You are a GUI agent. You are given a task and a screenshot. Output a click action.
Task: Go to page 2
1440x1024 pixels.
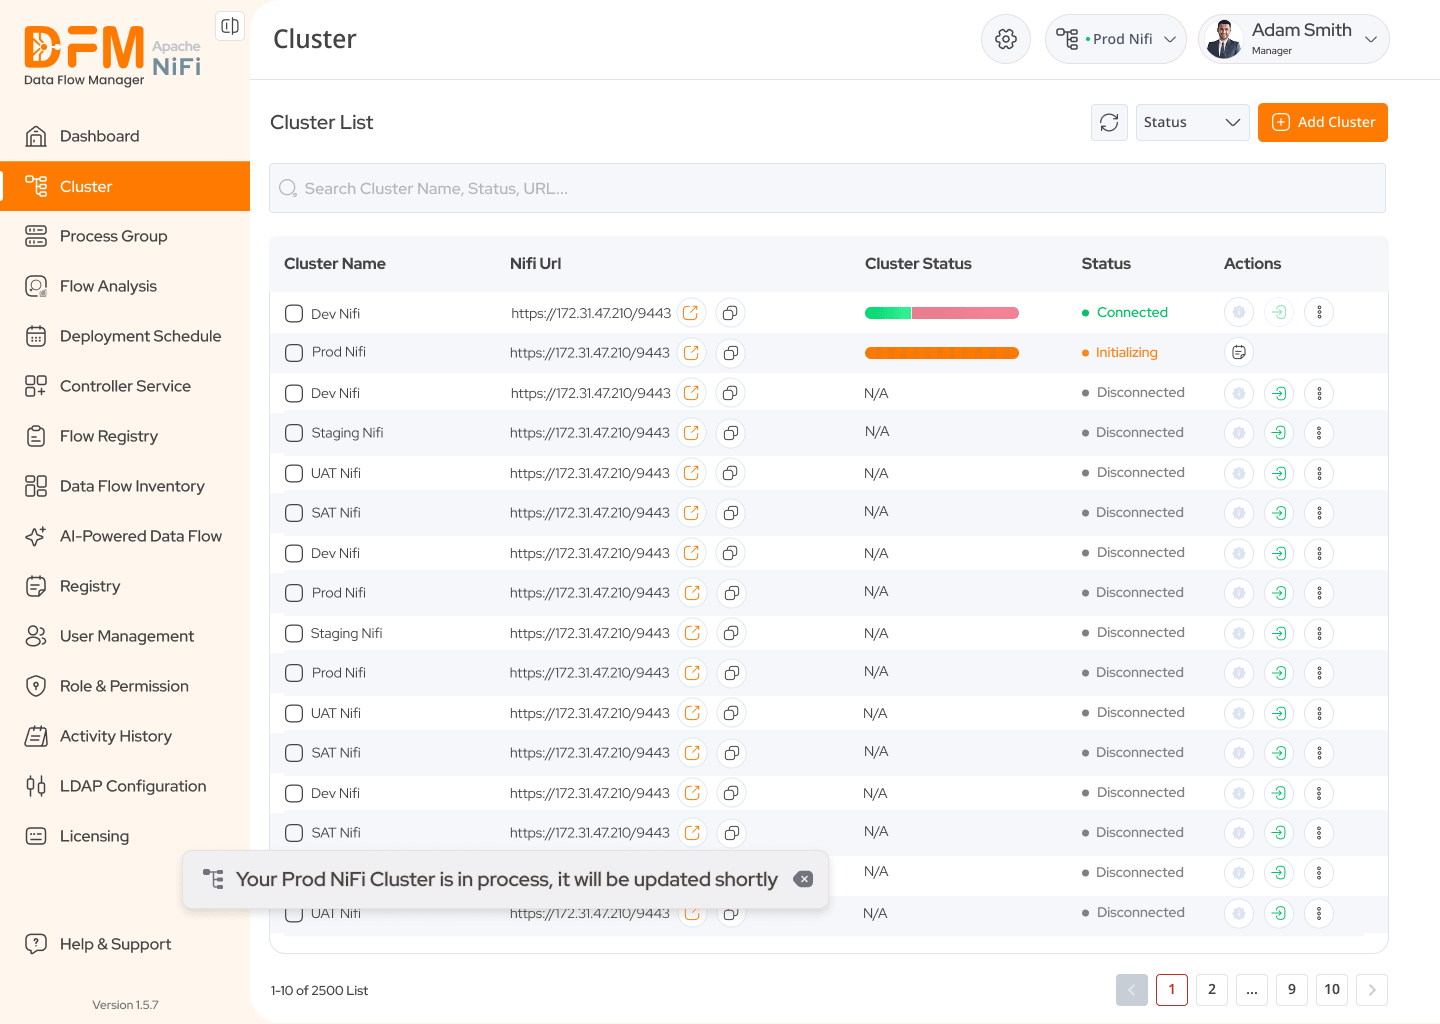(x=1212, y=990)
